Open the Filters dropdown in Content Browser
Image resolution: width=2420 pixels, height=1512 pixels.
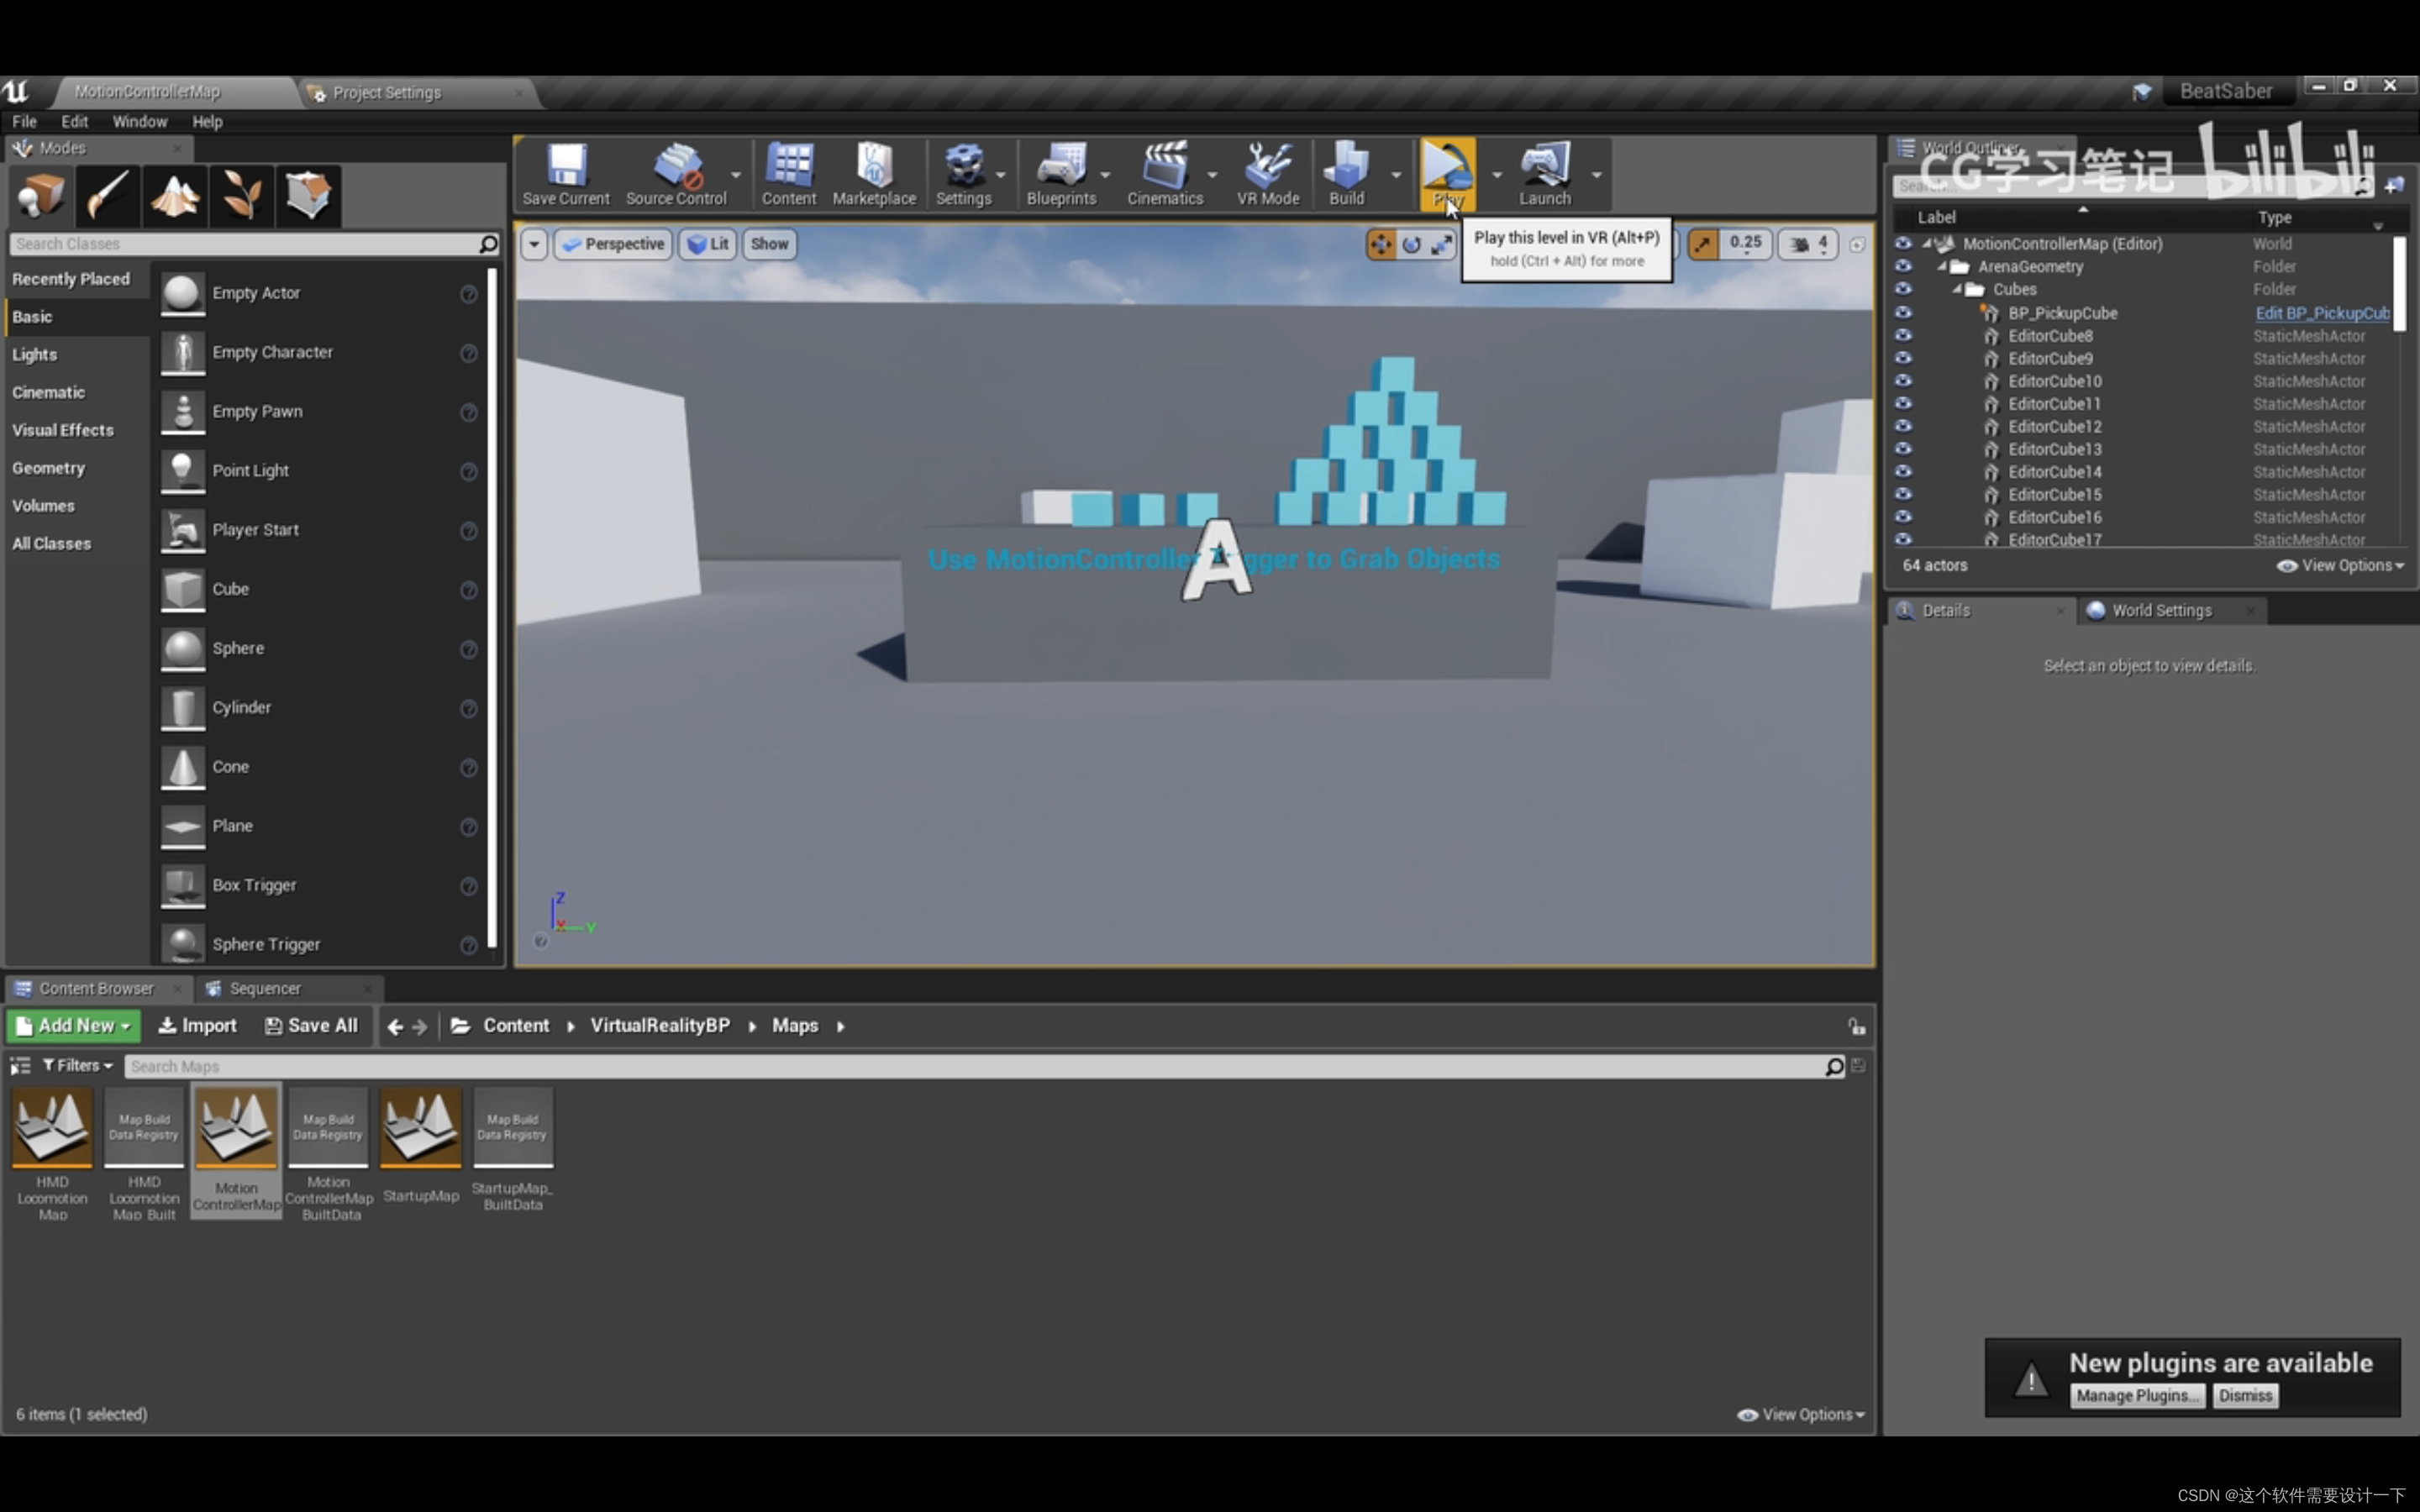tap(78, 1065)
